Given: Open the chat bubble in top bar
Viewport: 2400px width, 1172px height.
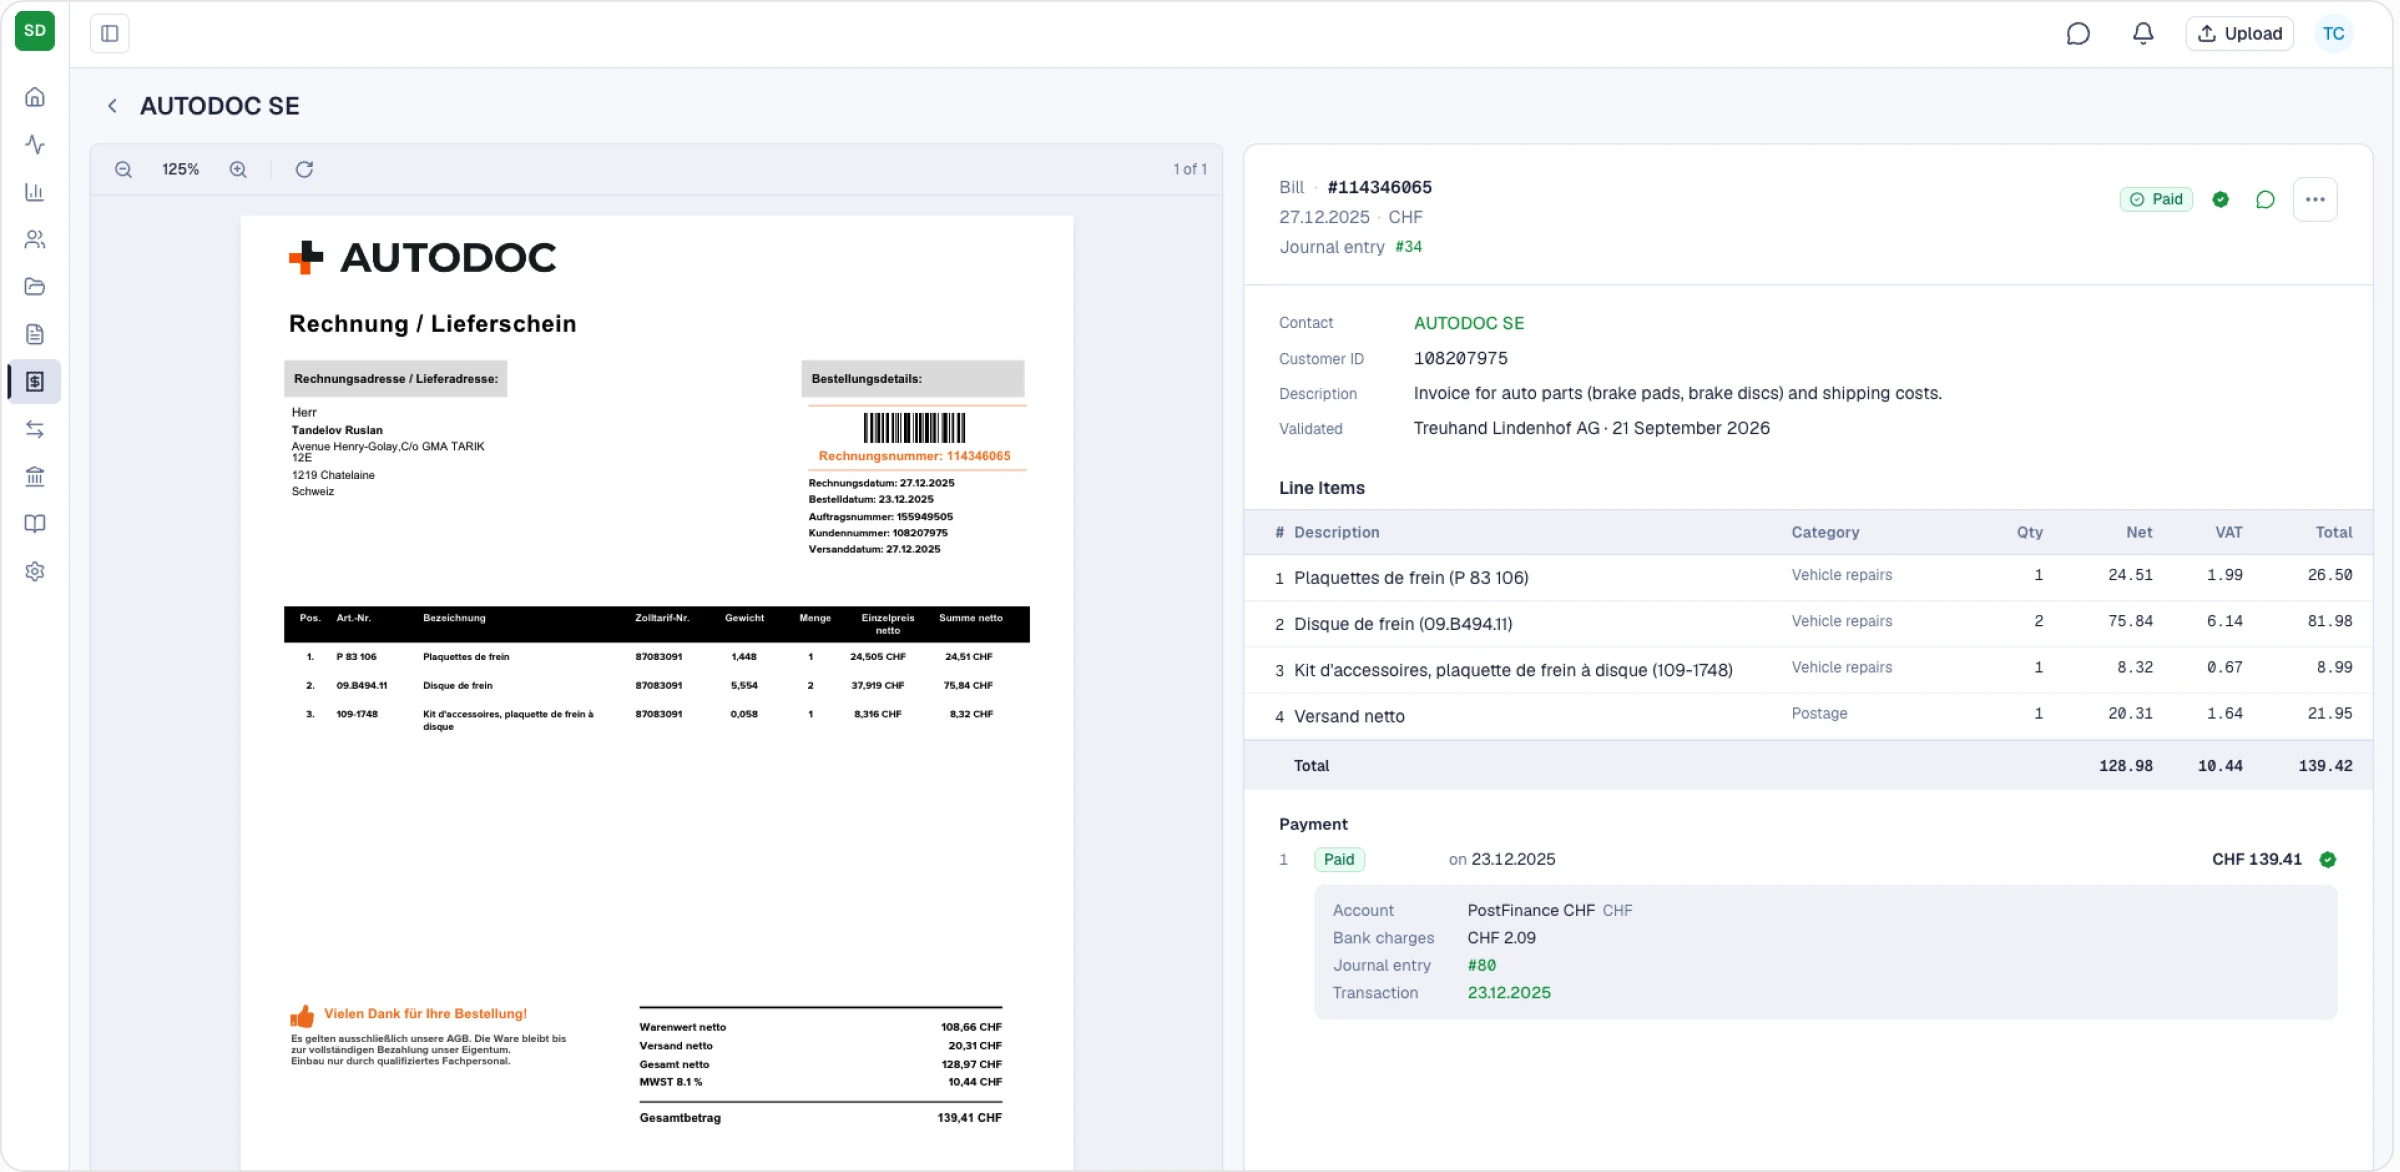Looking at the screenshot, I should click(x=2078, y=34).
